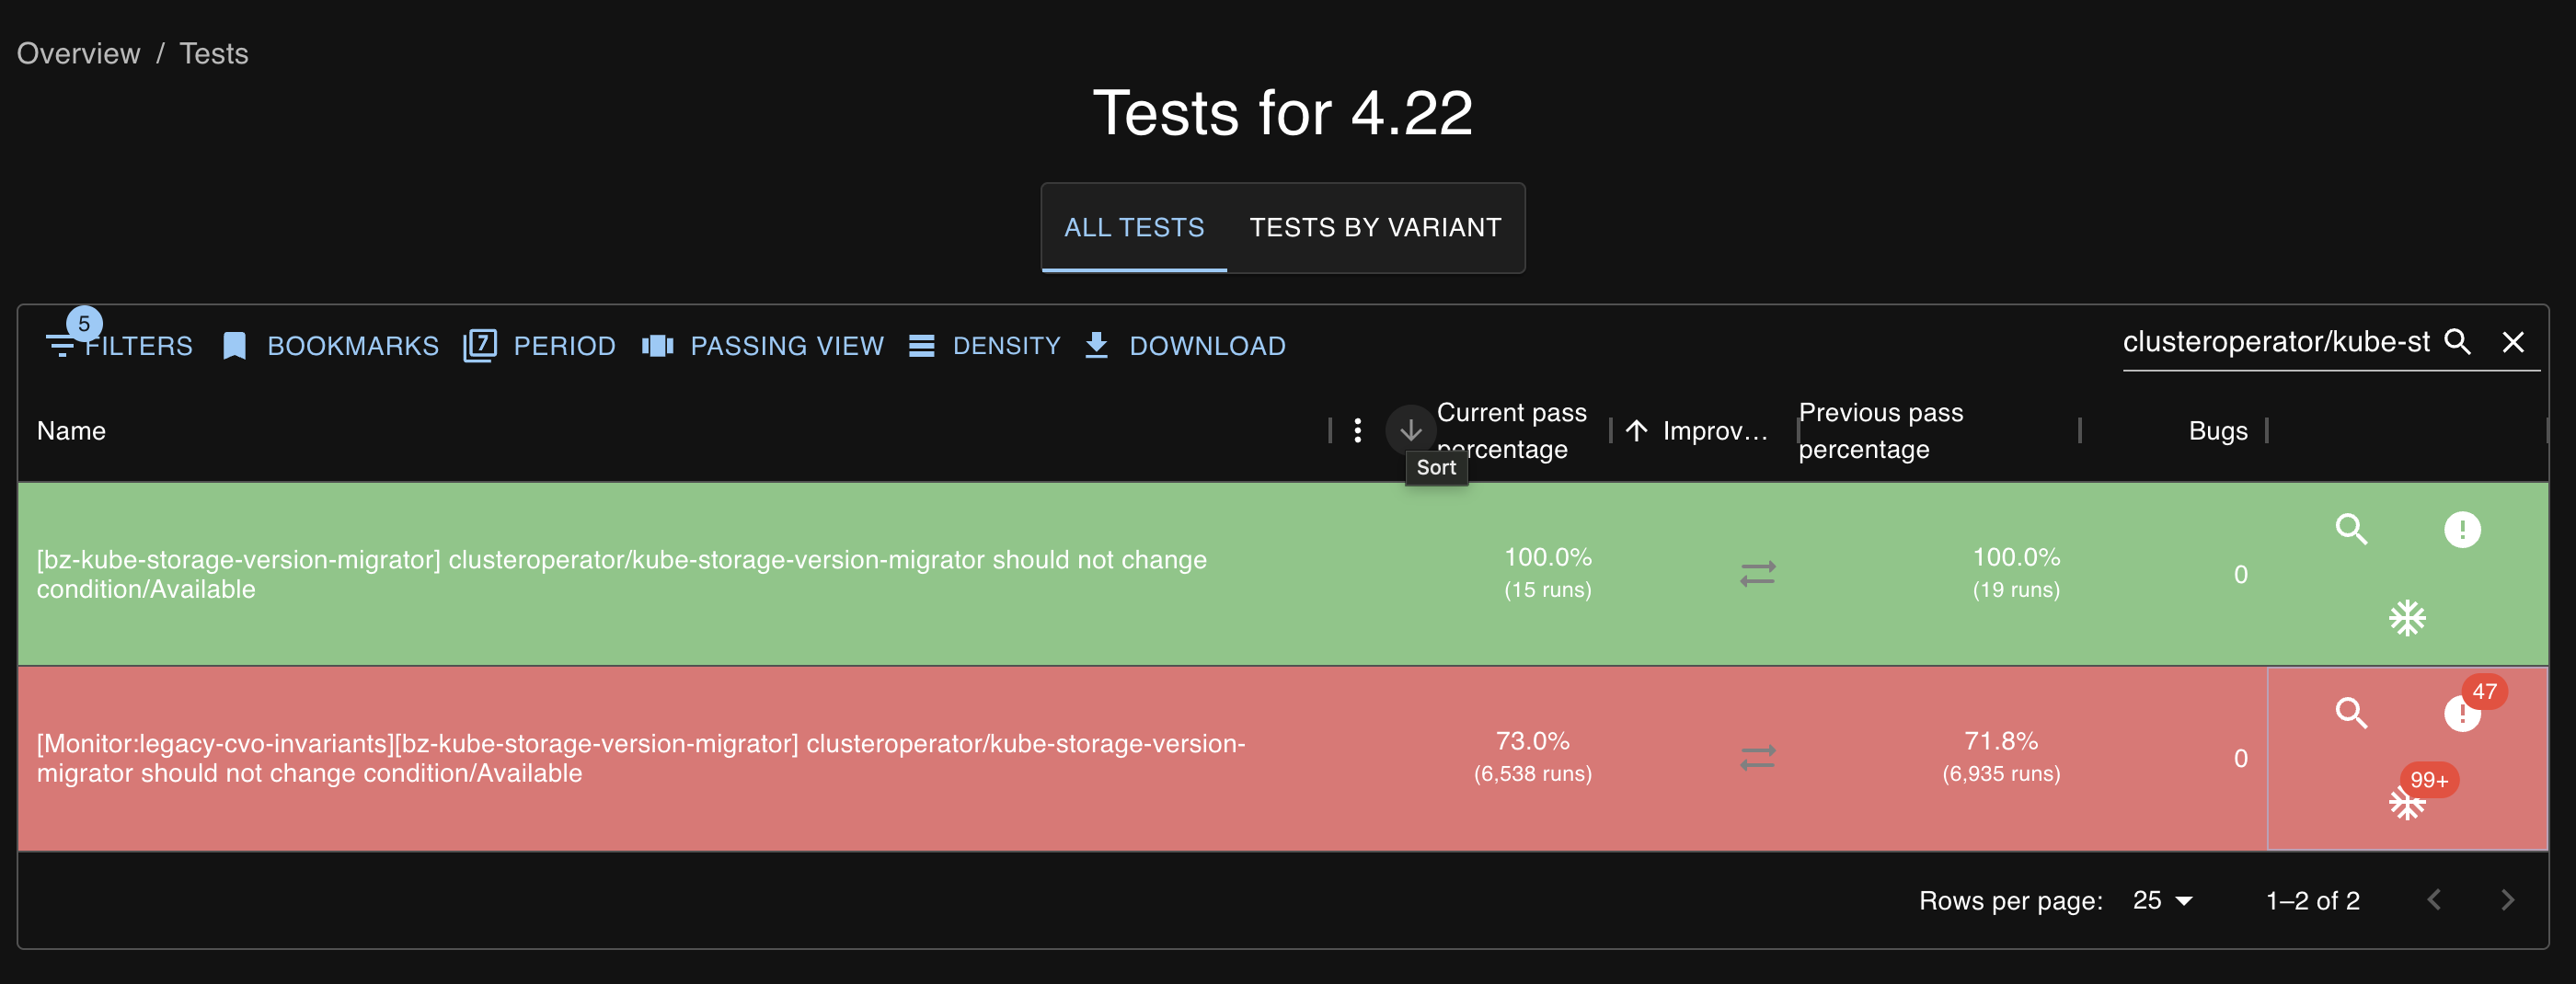
Task: Click alert icon with 47 badge
Action: (2462, 713)
